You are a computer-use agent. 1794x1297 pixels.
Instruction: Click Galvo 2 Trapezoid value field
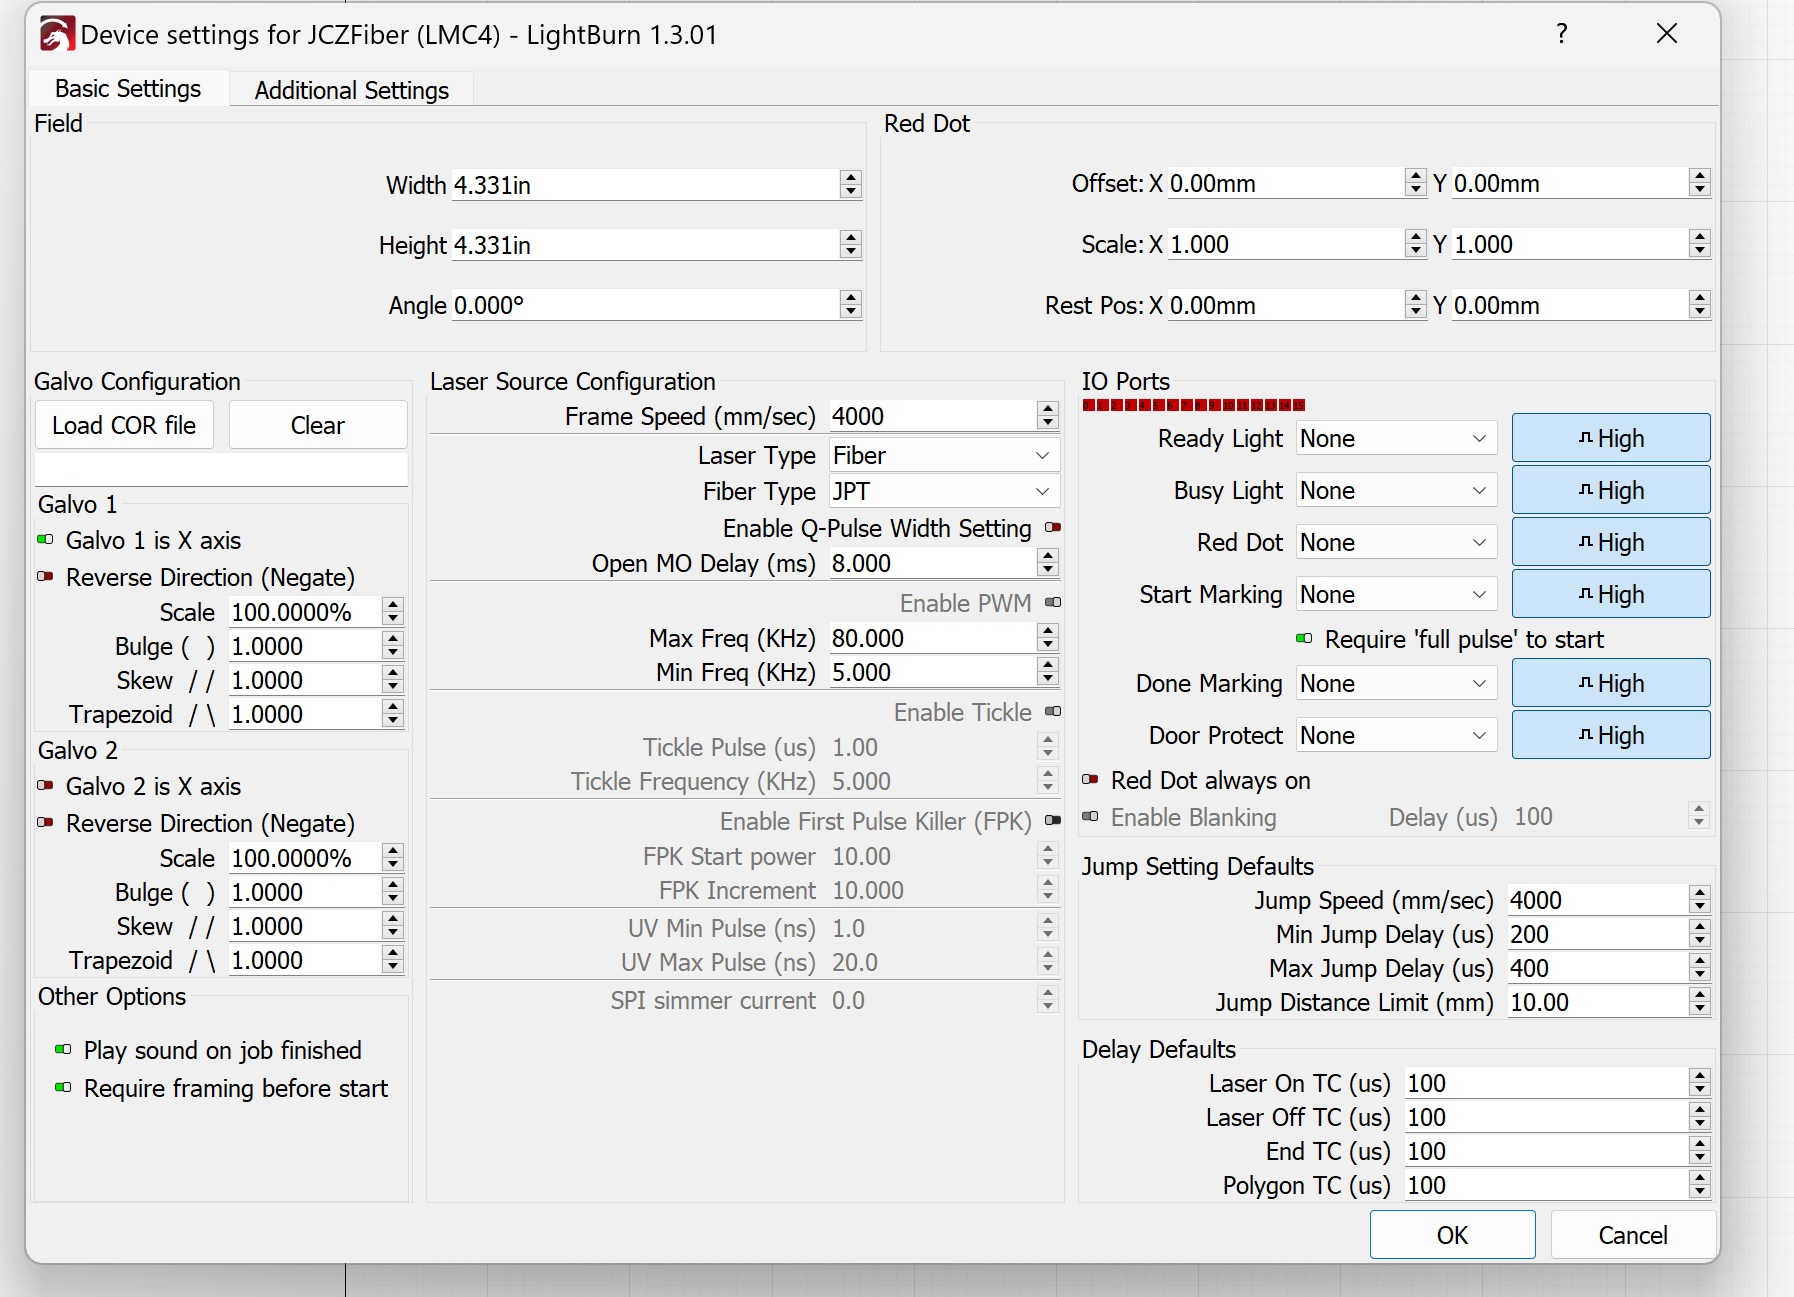[x=304, y=960]
